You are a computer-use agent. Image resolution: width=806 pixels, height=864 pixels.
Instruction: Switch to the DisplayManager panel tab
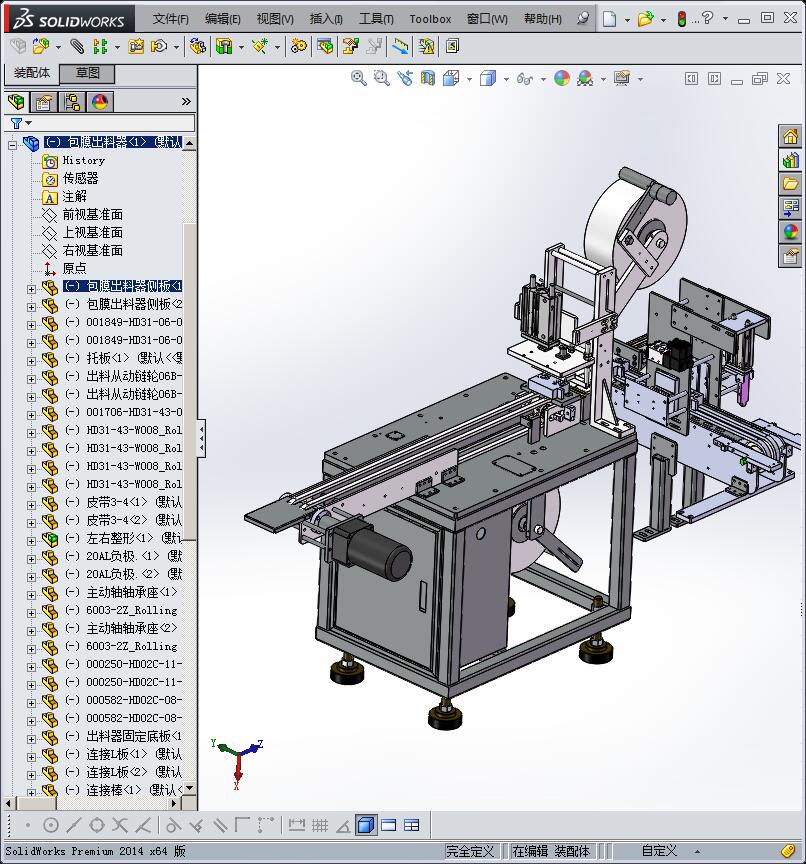tap(100, 102)
